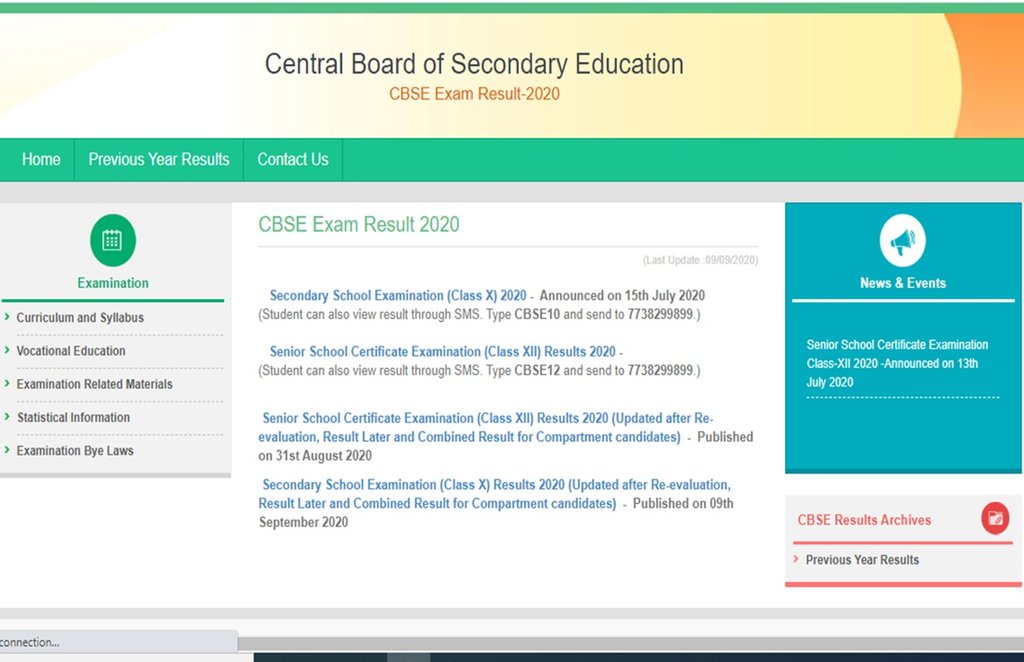Click the CBSE Exam Result 2020 heading

coord(359,225)
